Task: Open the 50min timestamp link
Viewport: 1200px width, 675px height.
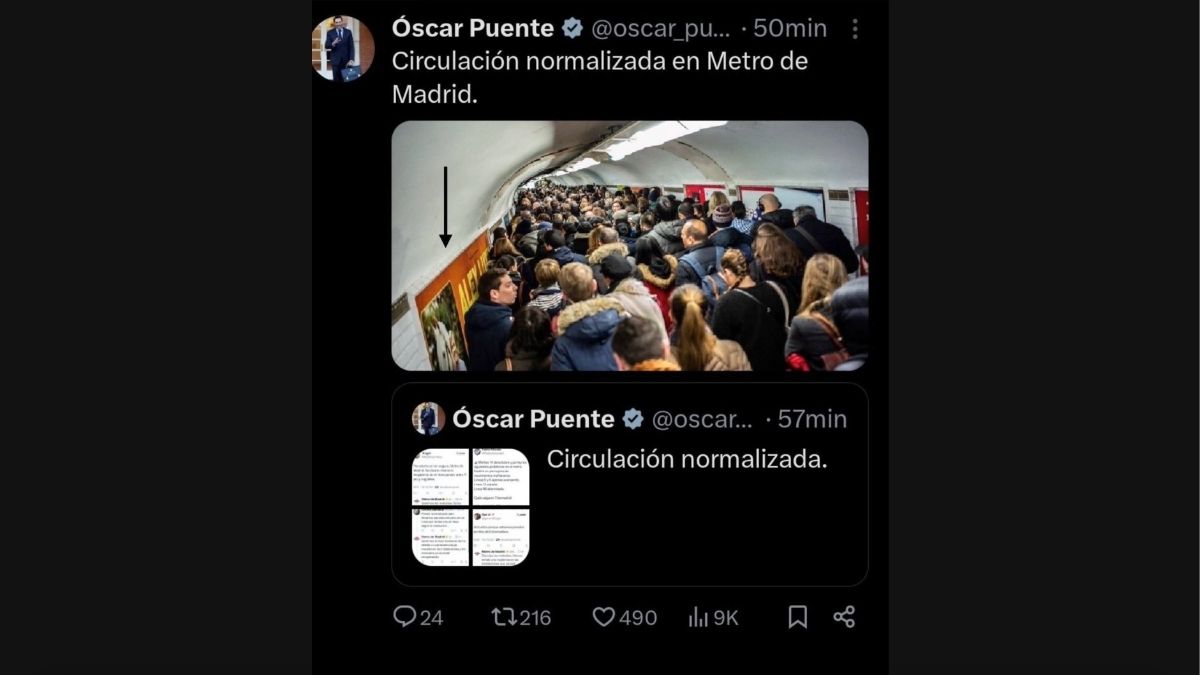Action: coord(790,29)
